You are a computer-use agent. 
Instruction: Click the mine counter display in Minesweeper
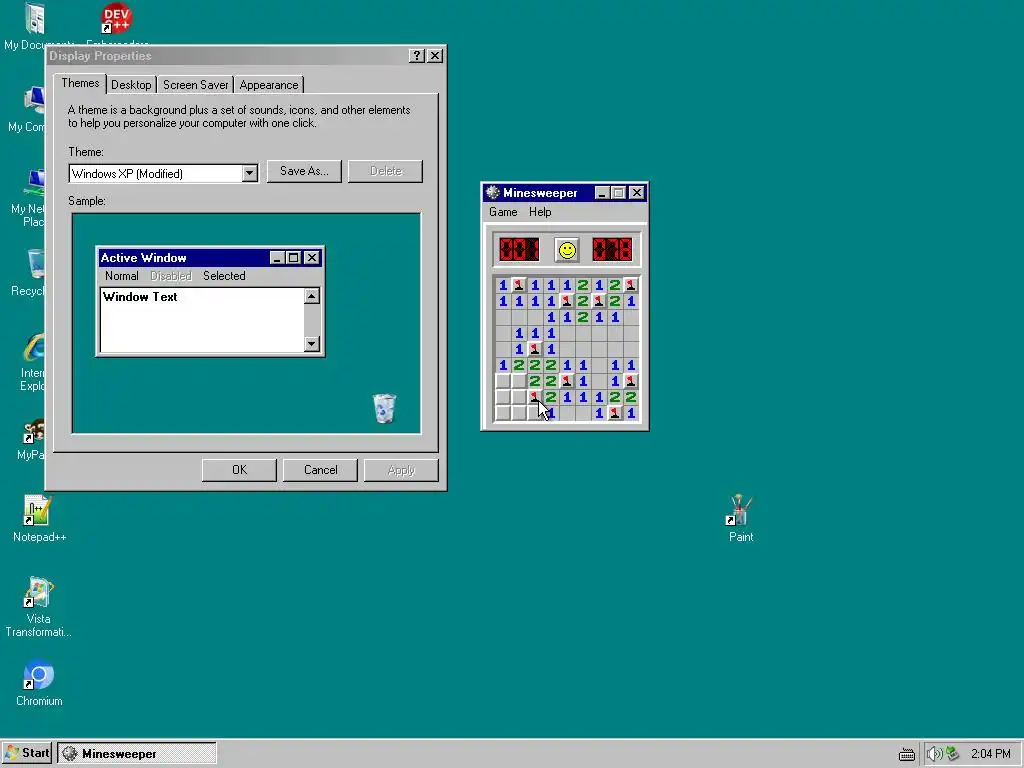(x=519, y=249)
